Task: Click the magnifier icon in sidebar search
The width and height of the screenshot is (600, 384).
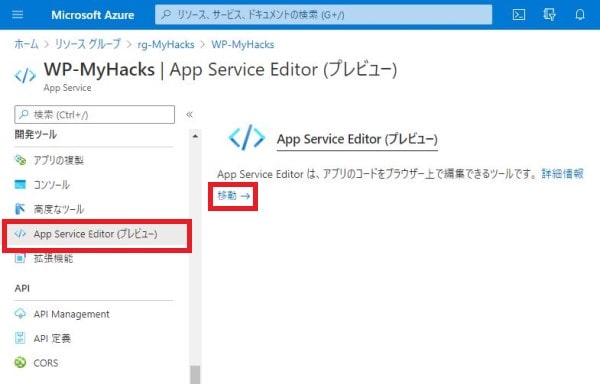Action: tap(24, 114)
